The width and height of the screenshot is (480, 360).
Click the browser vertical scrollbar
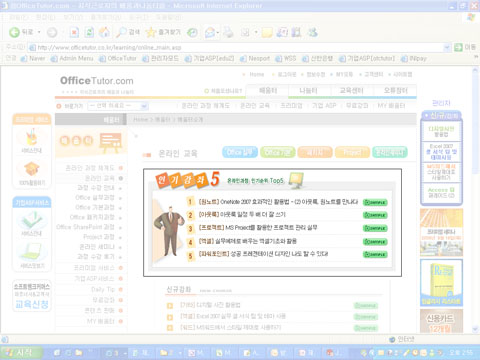(x=476, y=200)
